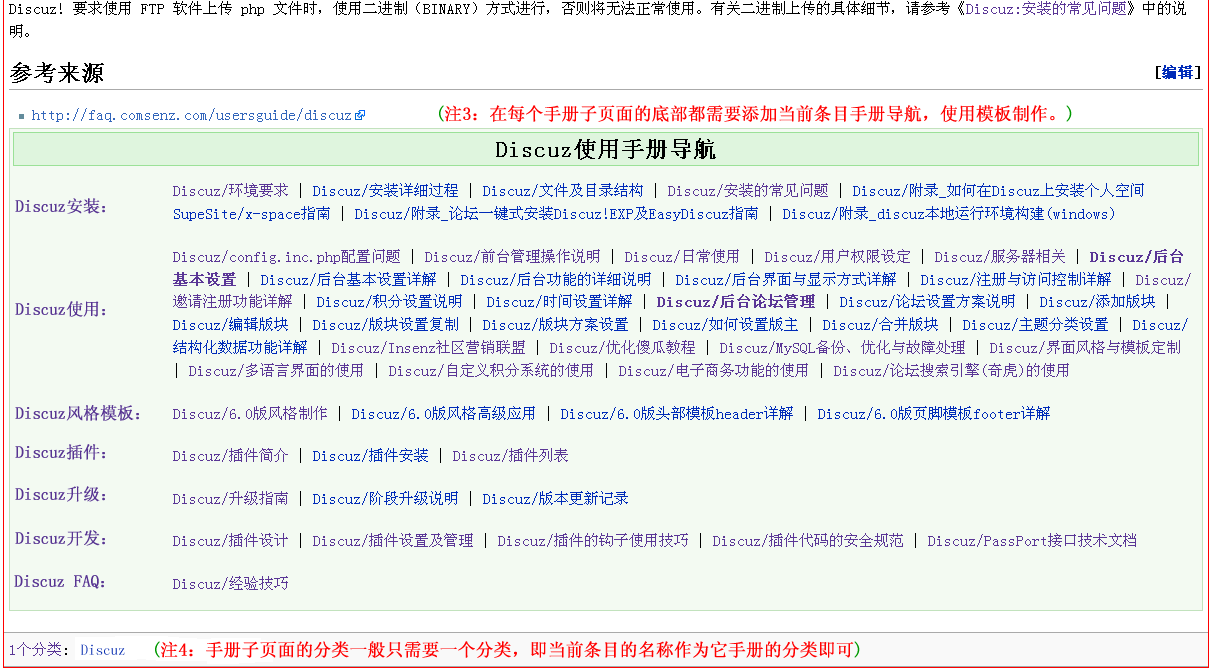Open Discuz/经验技巧 page
The width and height of the screenshot is (1211, 668).
230,584
